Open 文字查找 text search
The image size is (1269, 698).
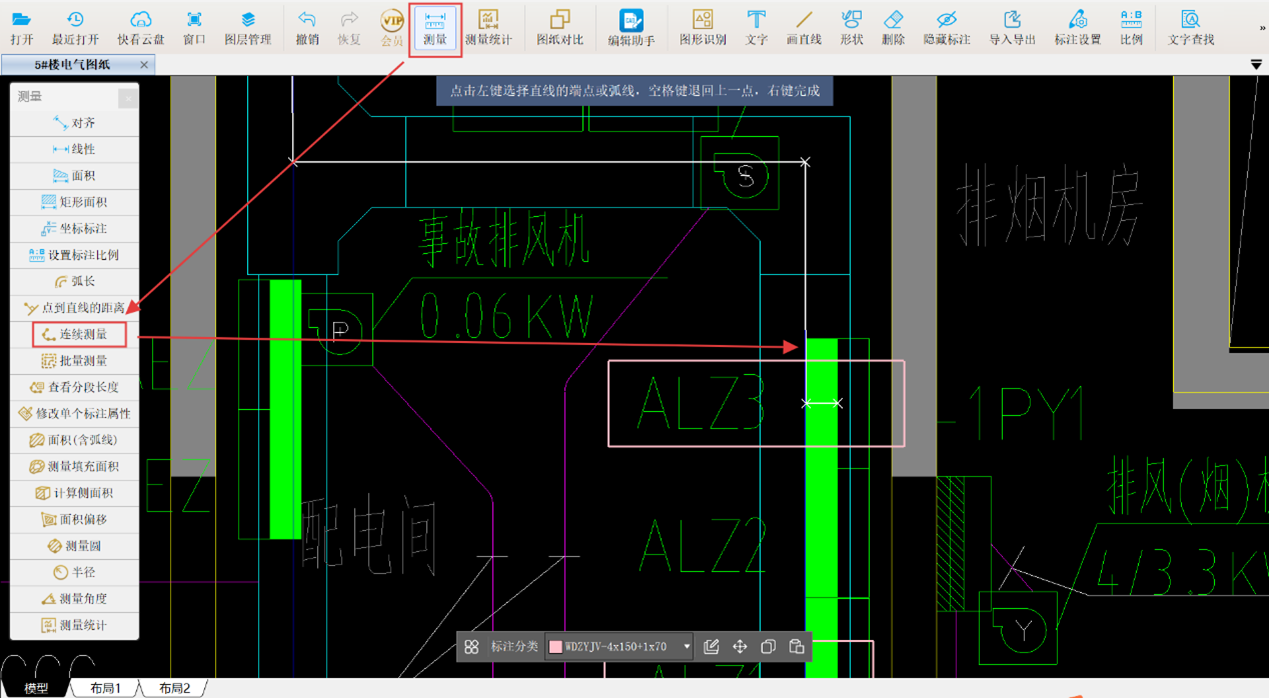[1190, 28]
